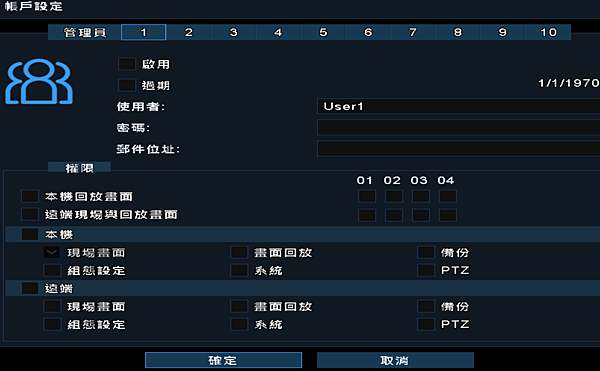Image resolution: width=600 pixels, height=371 pixels.
Task: Toggle 畫面回放 under 遠端
Action: point(239,306)
